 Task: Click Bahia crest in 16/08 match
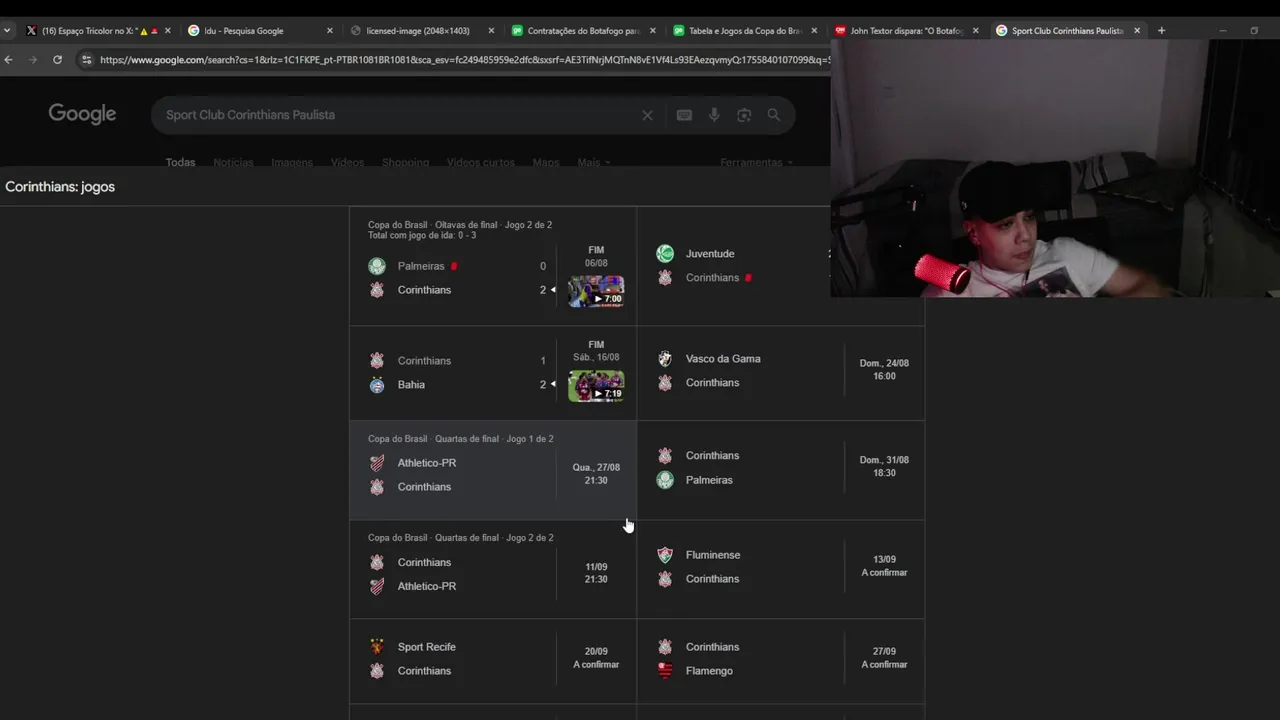(377, 385)
